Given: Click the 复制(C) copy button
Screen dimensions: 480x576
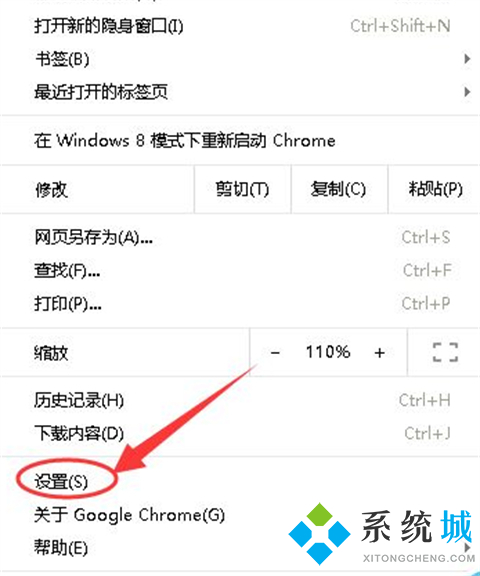Looking at the screenshot, I should click(339, 189).
